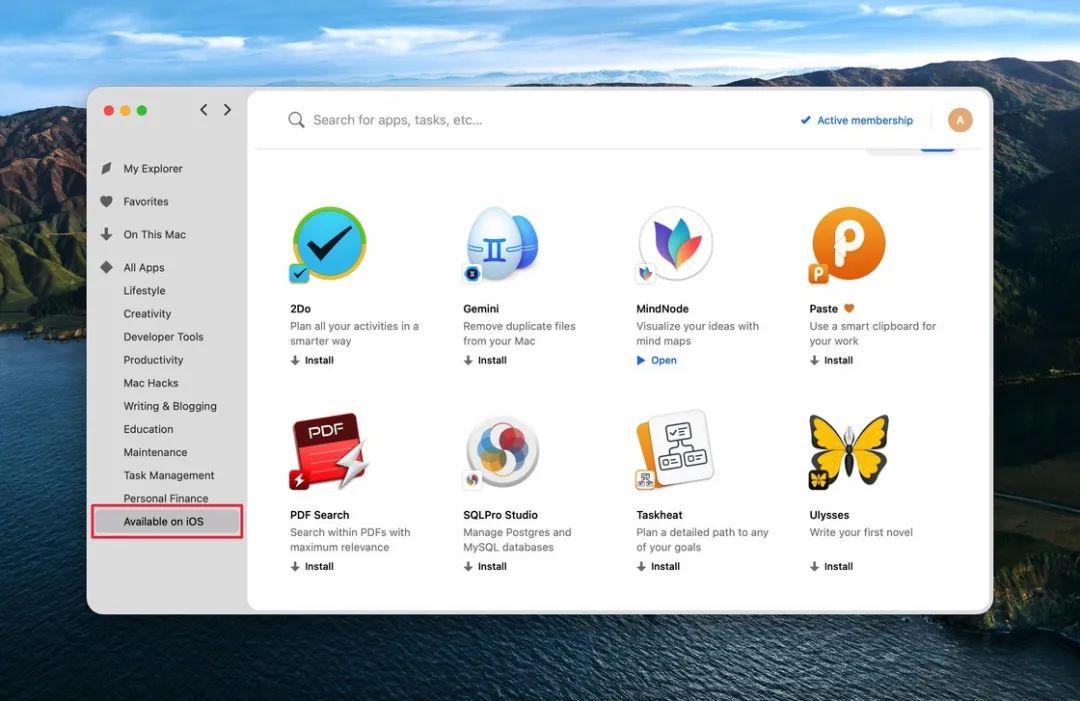Open the 2Do app icon
This screenshot has height=701, width=1080.
tap(329, 244)
